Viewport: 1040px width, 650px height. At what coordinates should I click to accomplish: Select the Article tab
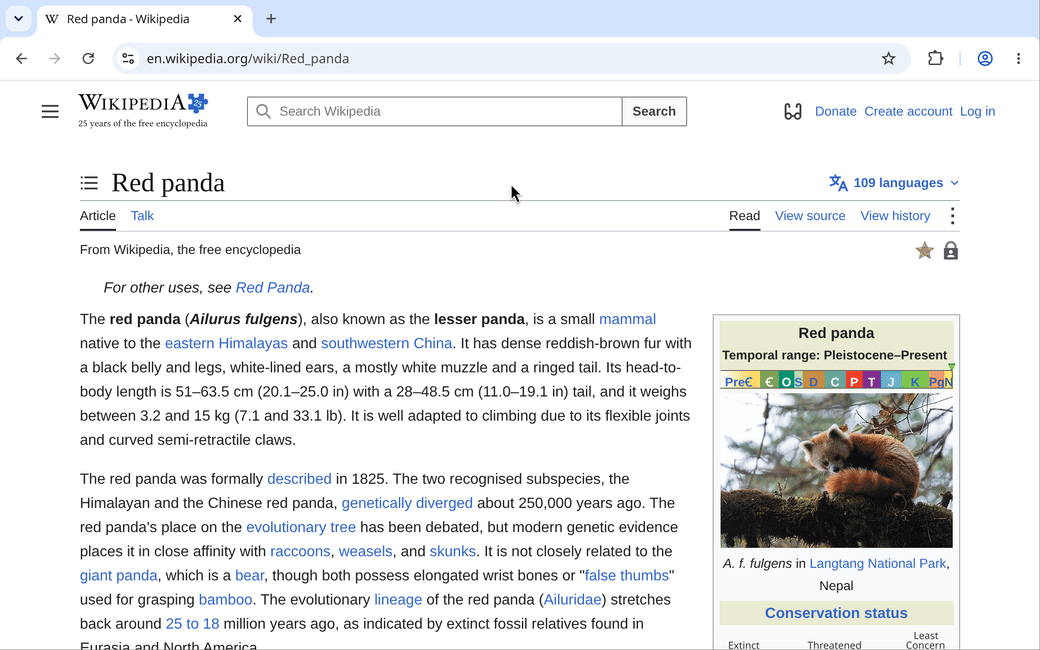point(98,216)
